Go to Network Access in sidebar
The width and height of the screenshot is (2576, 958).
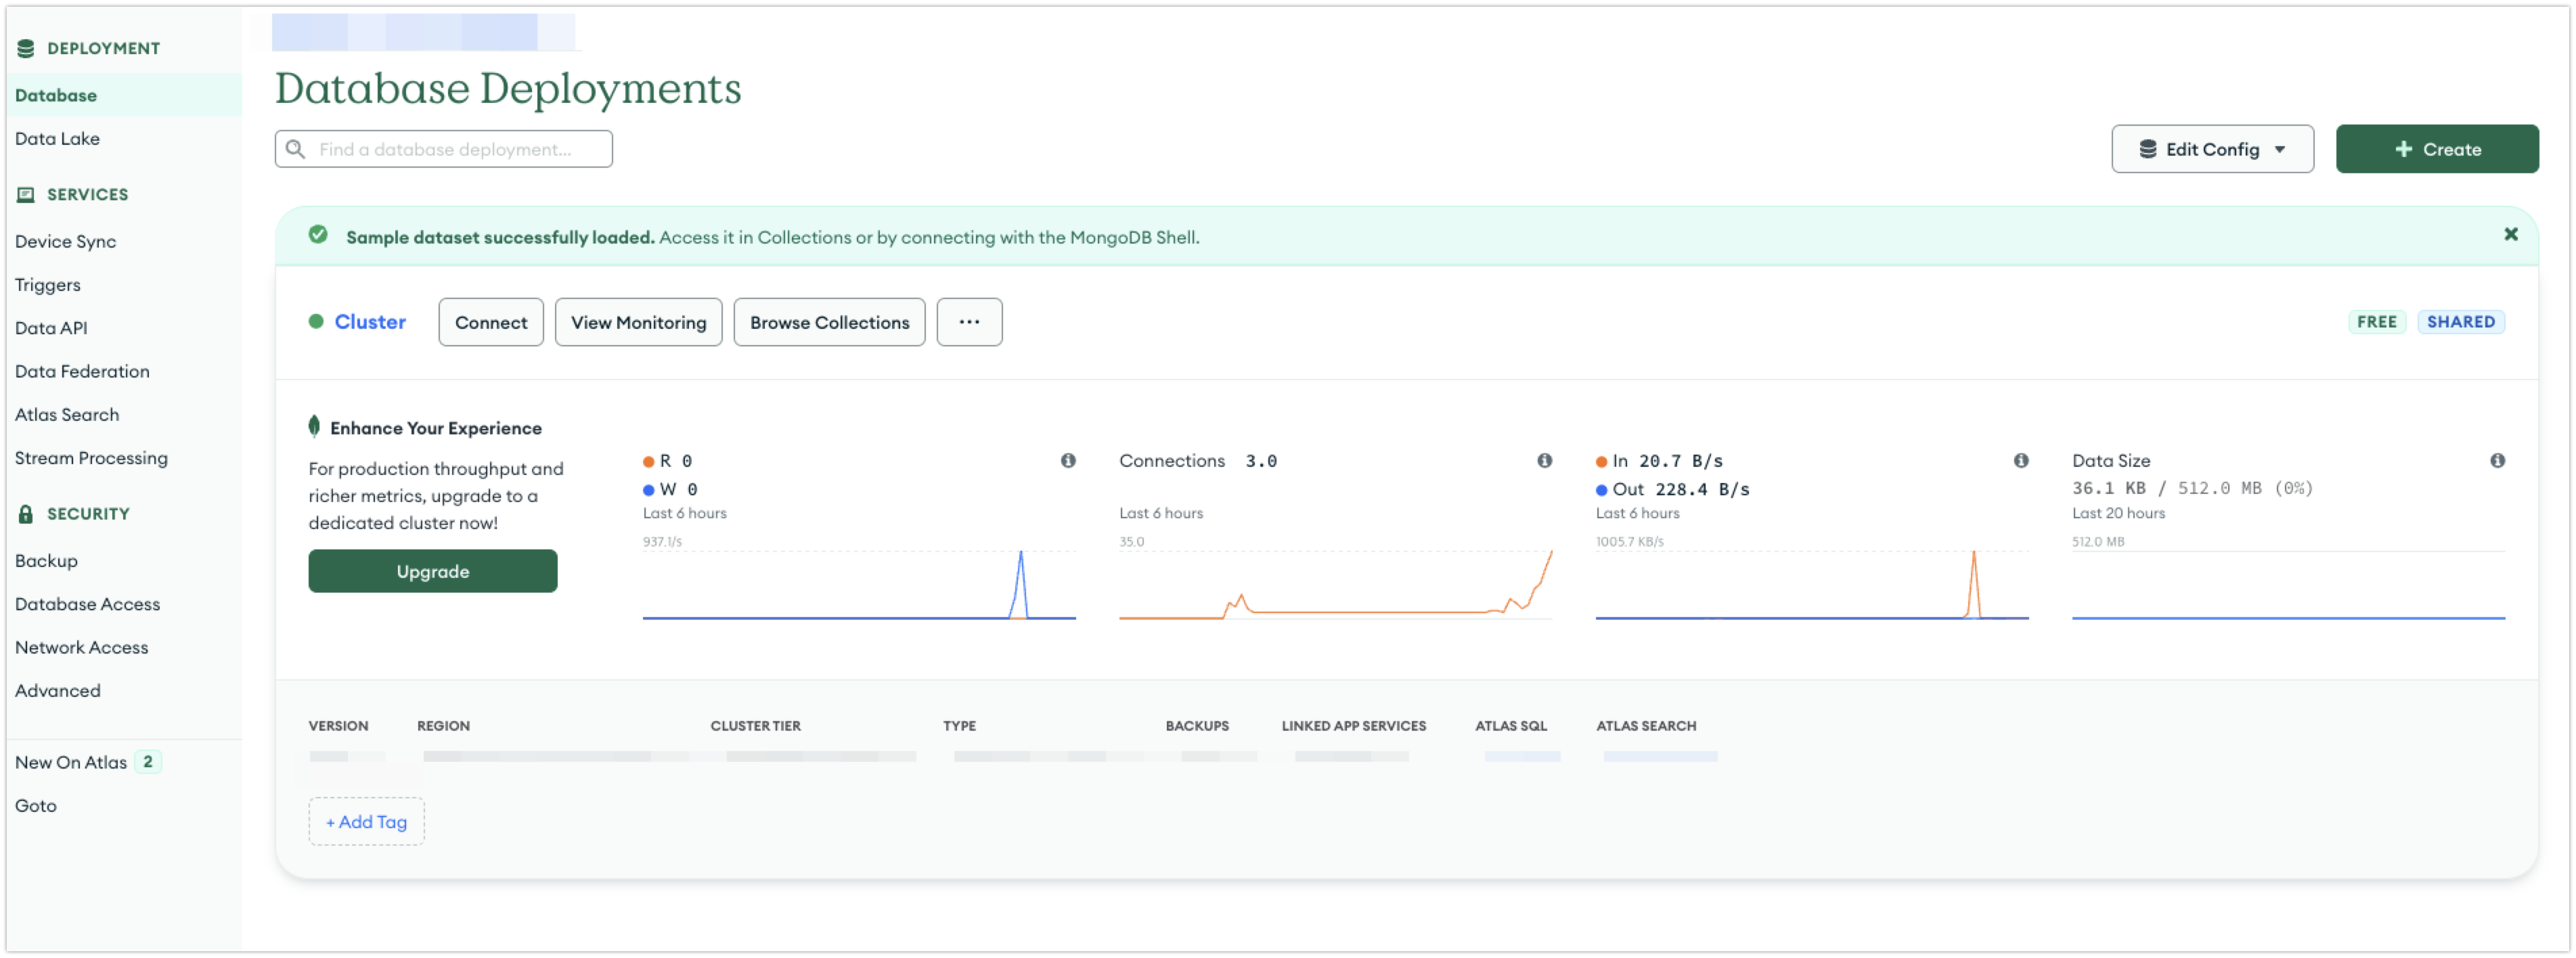click(x=81, y=647)
